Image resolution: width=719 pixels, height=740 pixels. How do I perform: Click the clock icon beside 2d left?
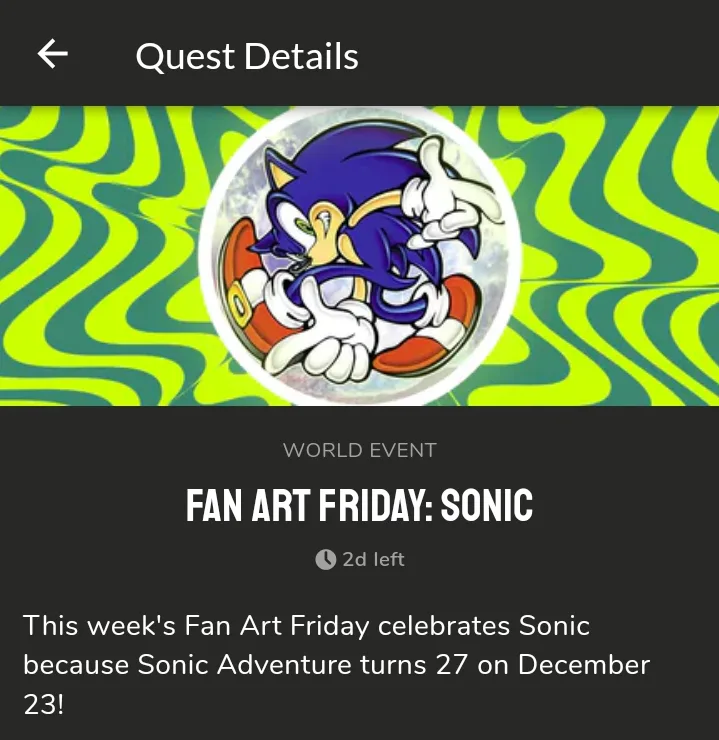pyautogui.click(x=325, y=560)
